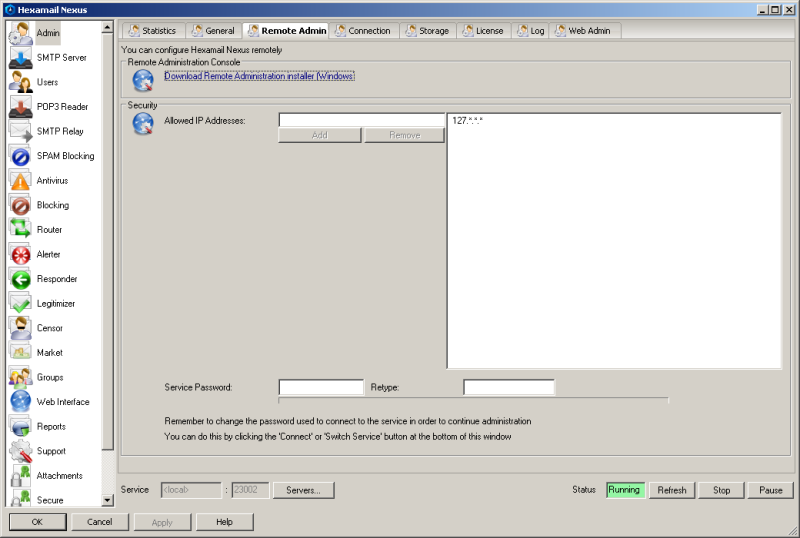Click the Refresh service status button
The height and width of the screenshot is (538, 800).
point(671,490)
